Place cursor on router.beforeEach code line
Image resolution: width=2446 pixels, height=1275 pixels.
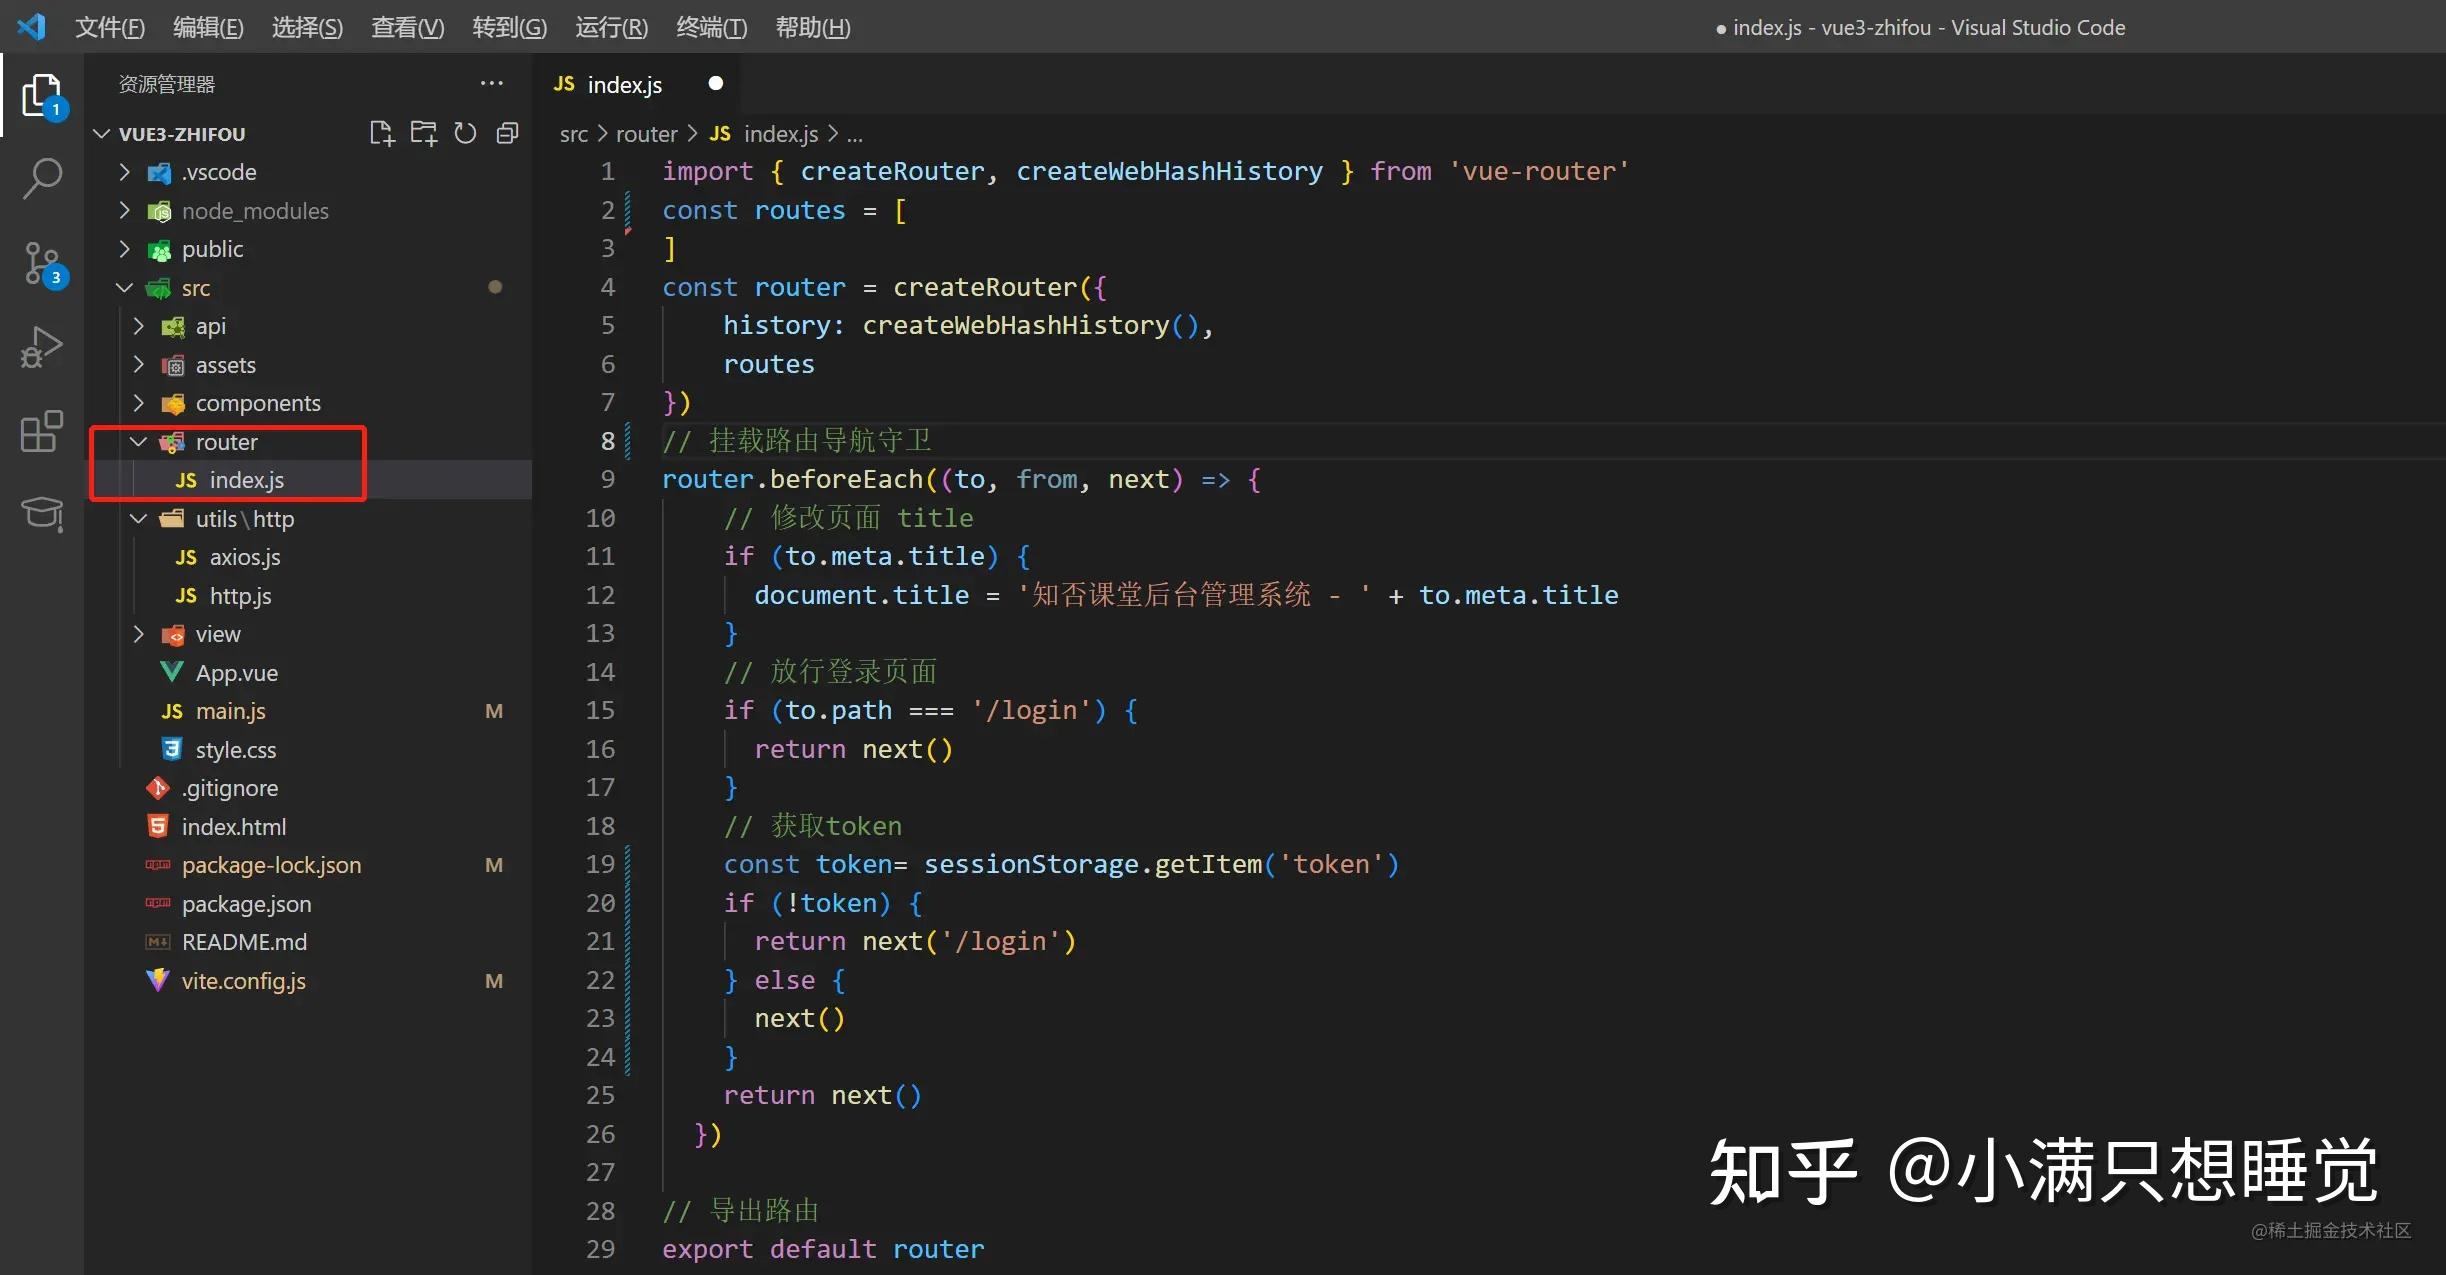pos(961,480)
